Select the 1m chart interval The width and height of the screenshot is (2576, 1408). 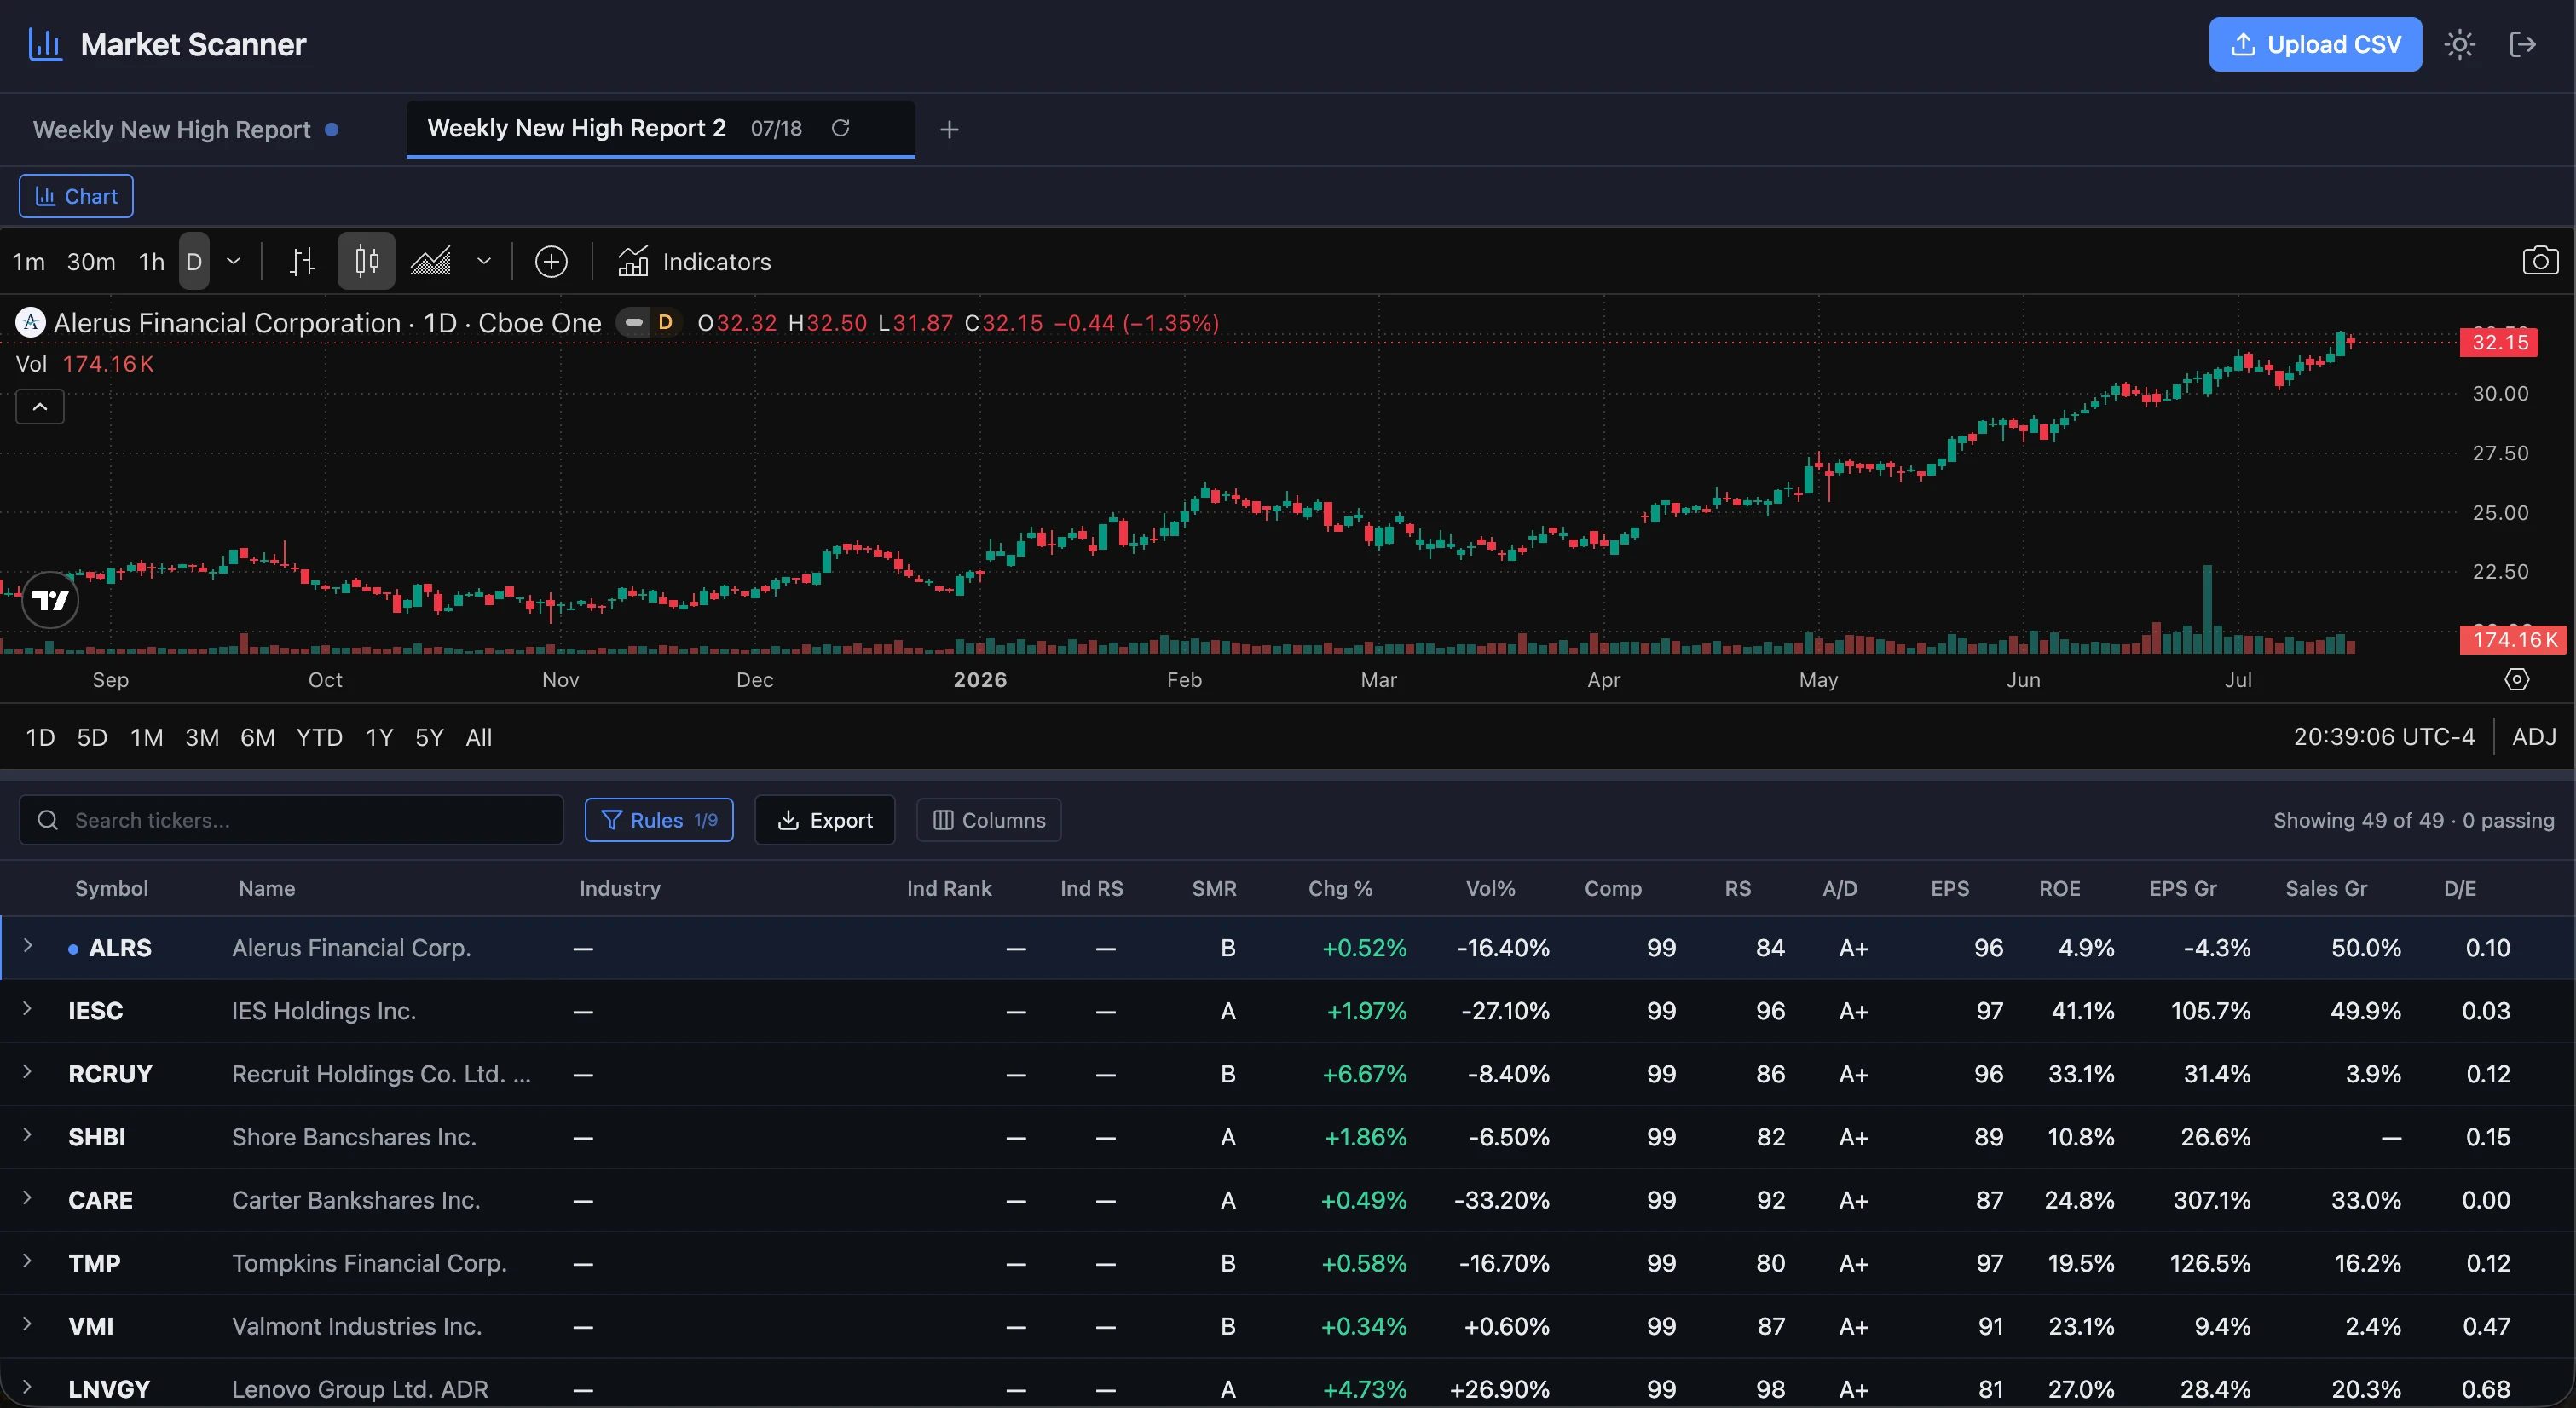click(x=29, y=262)
